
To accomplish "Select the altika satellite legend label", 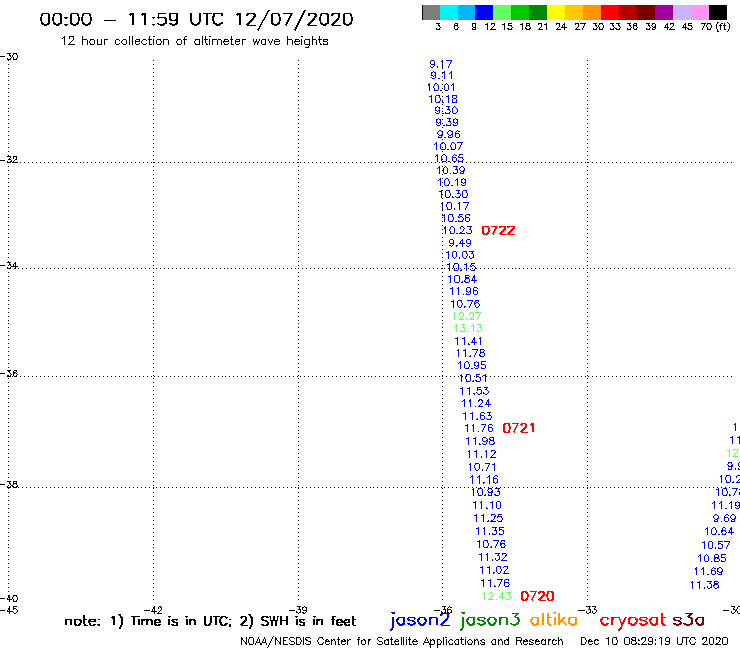I will (554, 619).
